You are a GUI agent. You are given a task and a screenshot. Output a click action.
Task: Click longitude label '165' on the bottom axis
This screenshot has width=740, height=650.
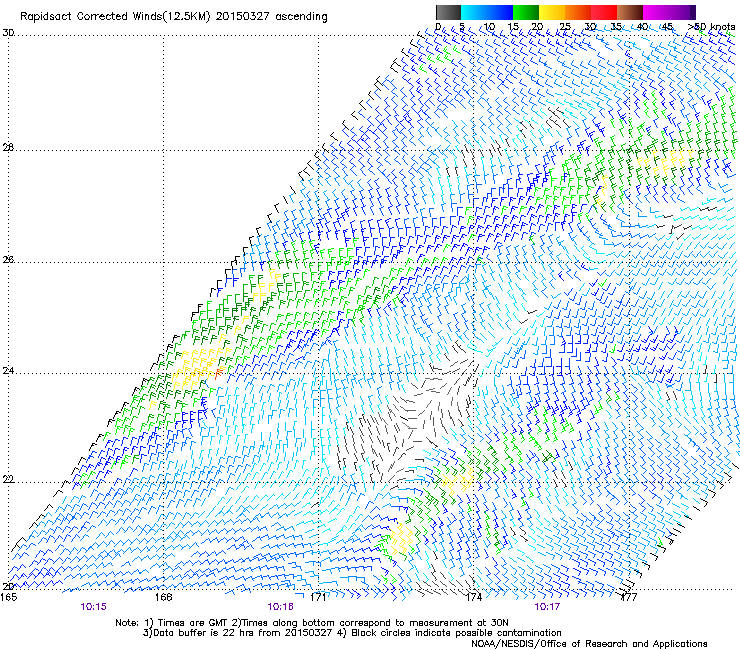8,597
